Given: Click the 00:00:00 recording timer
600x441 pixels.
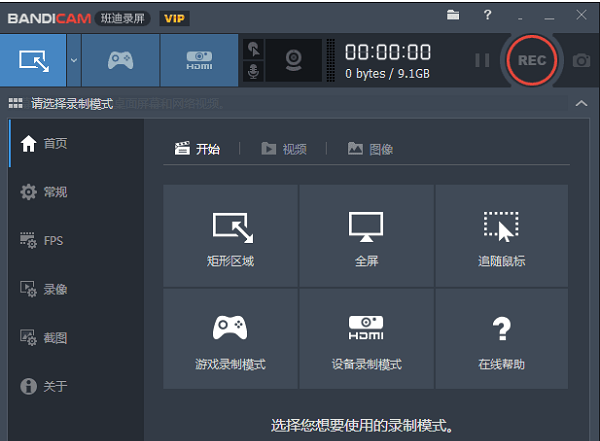Looking at the screenshot, I should pyautogui.click(x=388, y=52).
